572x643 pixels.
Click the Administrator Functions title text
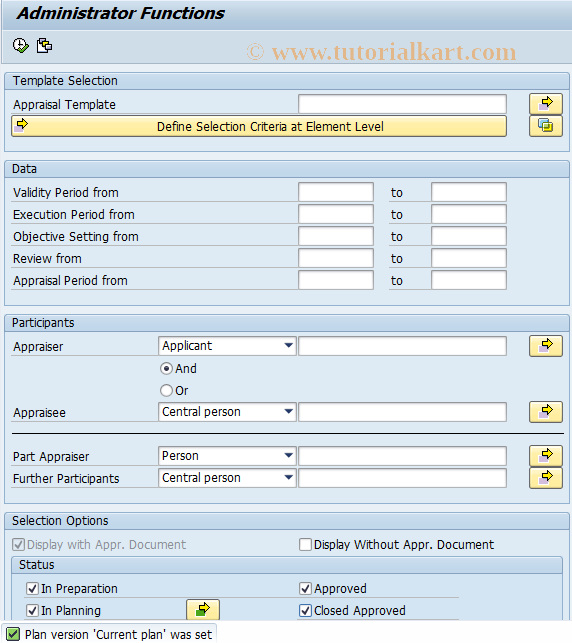(x=120, y=13)
